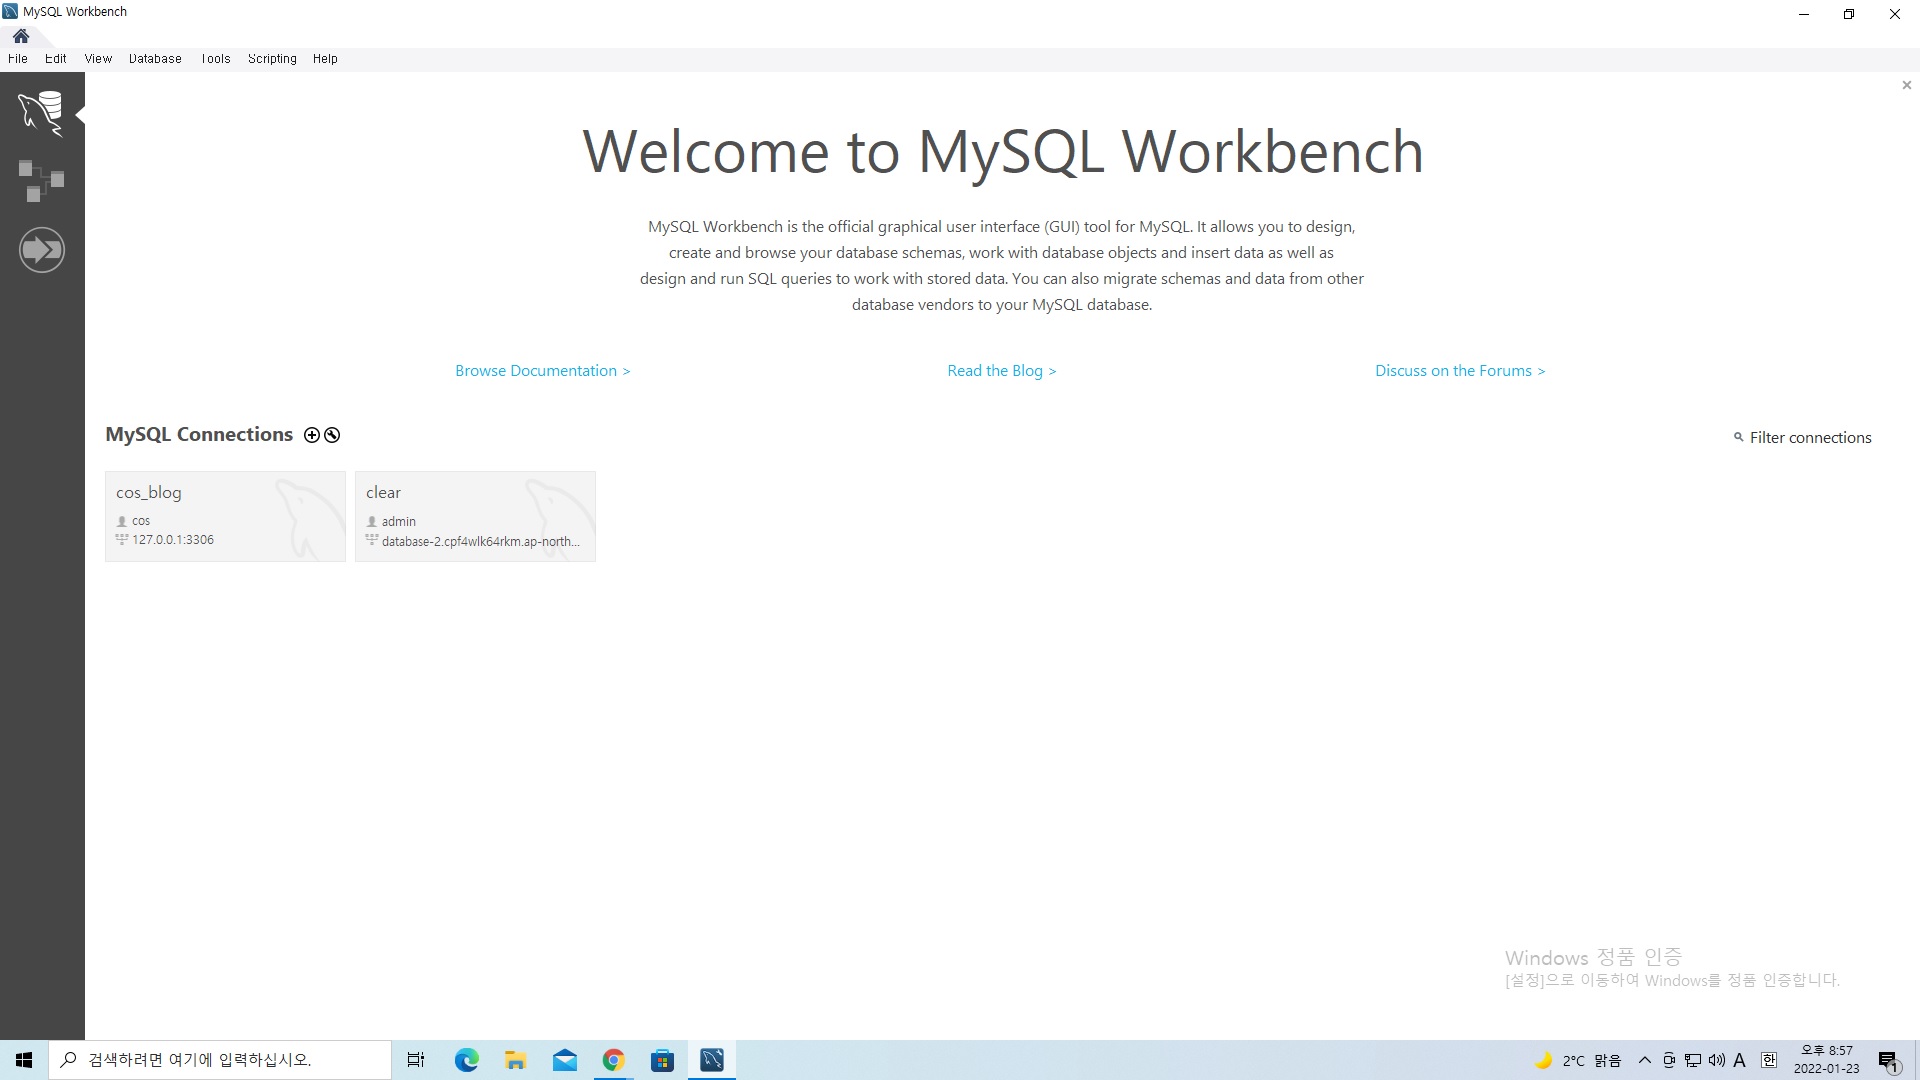The image size is (1920, 1080).
Task: Open the clear connection tile
Action: pos(475,516)
